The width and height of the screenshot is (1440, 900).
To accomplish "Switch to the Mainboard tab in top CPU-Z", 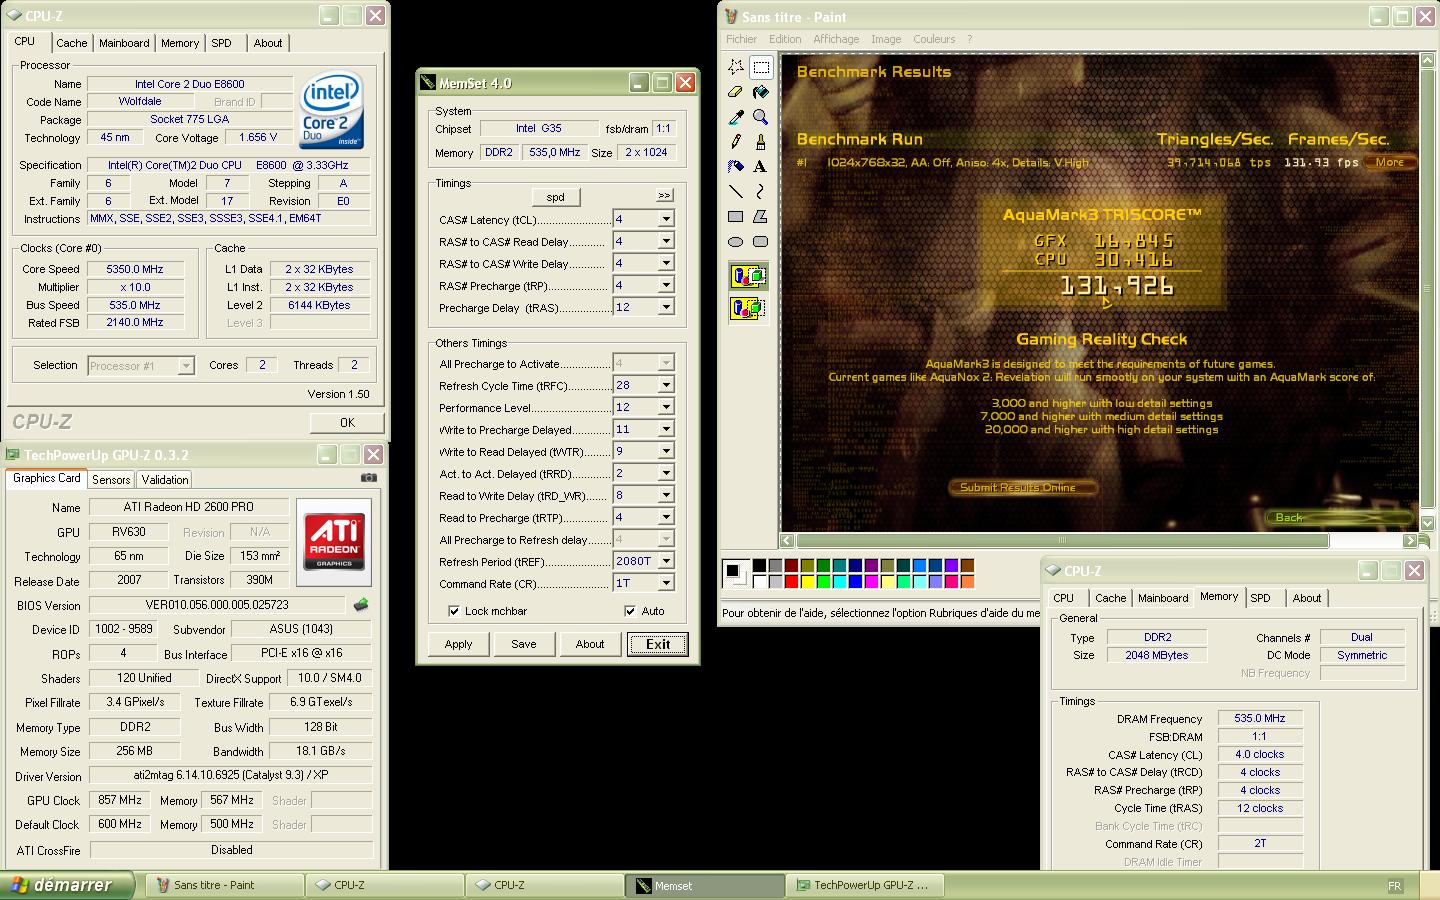I will [124, 43].
